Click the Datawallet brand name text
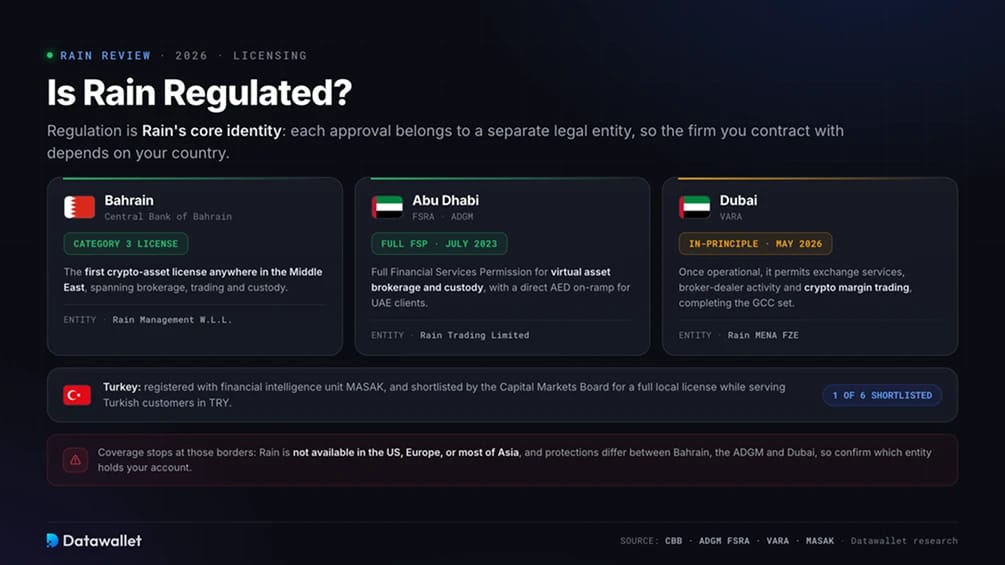 (103, 541)
